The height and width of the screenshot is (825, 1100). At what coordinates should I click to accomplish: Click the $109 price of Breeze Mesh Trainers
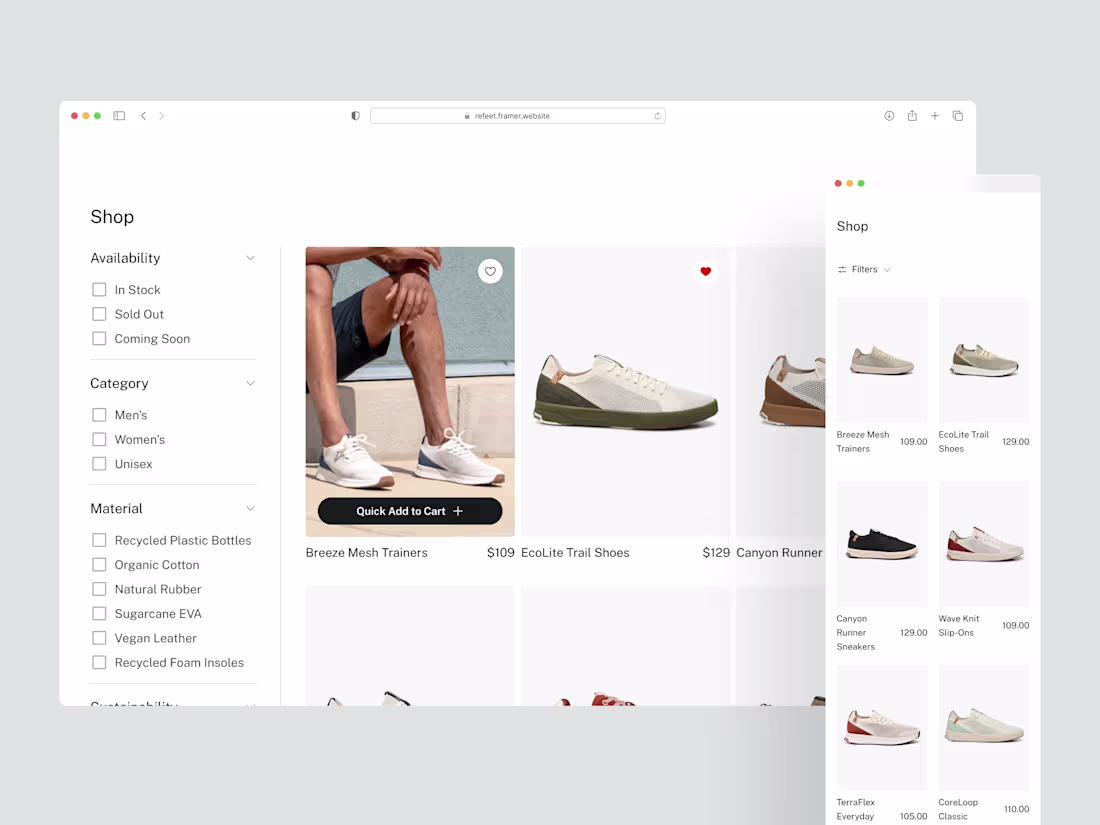click(x=501, y=553)
